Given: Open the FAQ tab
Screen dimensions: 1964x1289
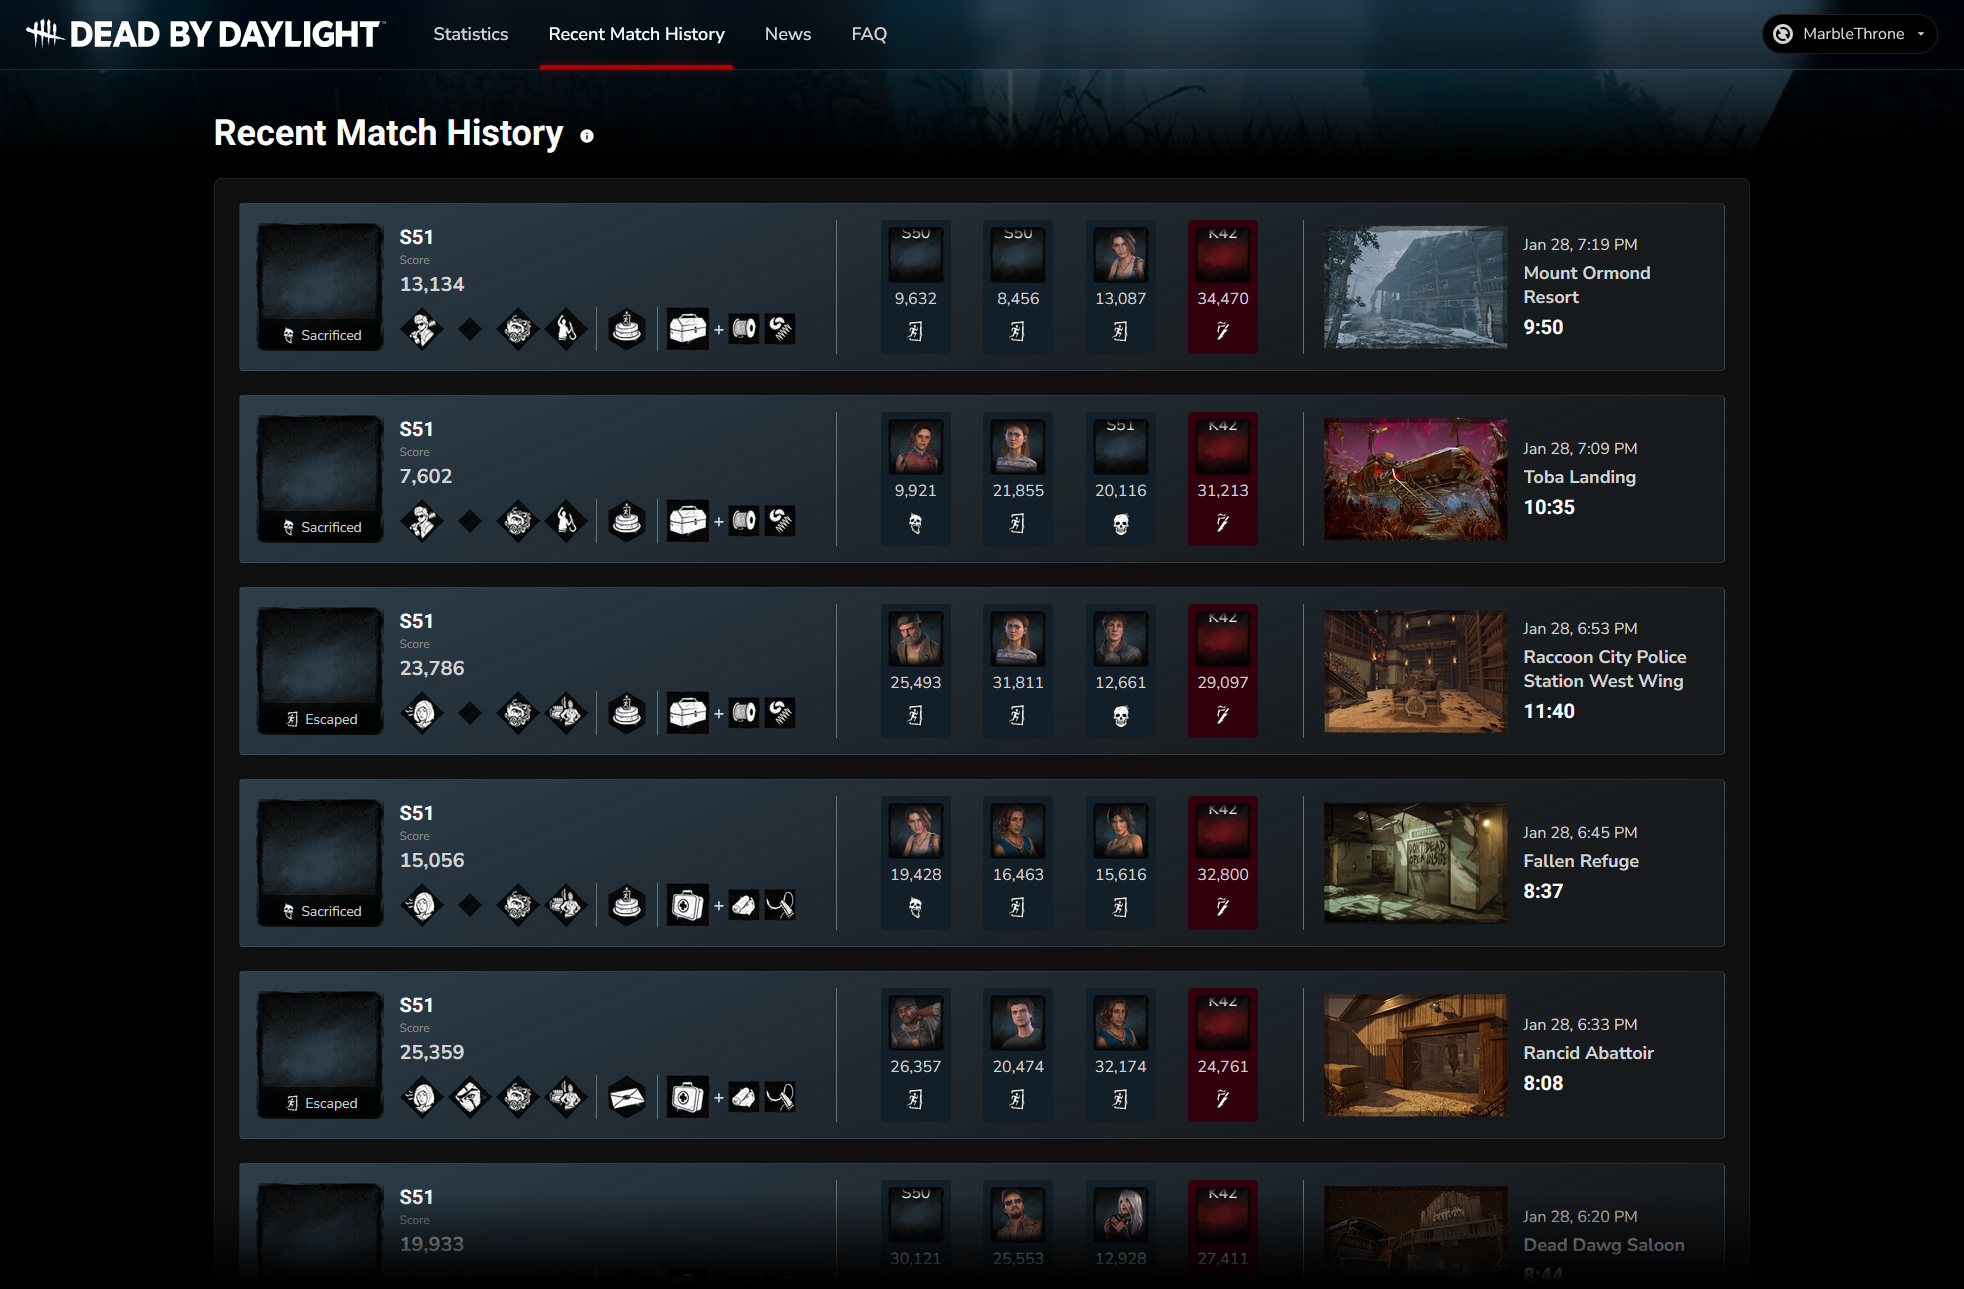Looking at the screenshot, I should click(869, 34).
